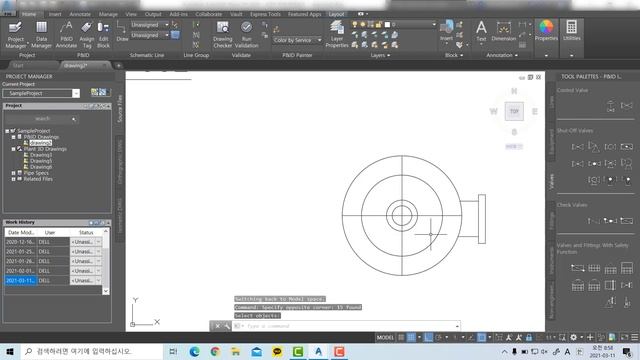Switch to the Manage ribbon tab
This screenshot has width=640, height=360.
[x=108, y=14]
